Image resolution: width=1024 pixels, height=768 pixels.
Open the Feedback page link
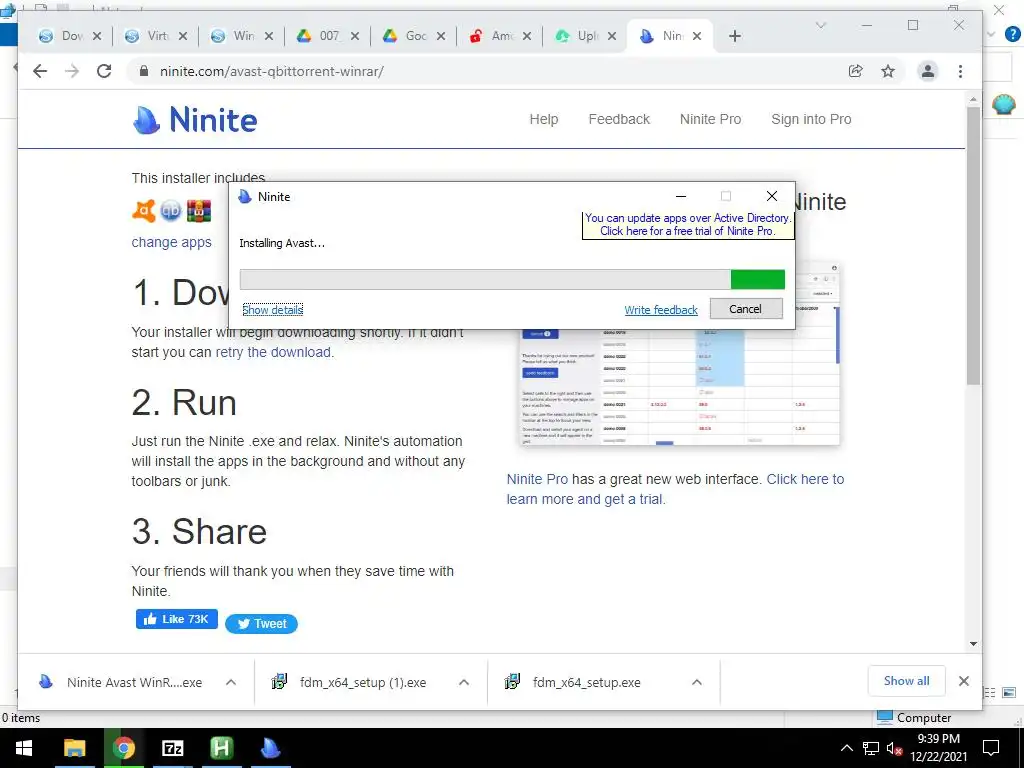click(x=619, y=120)
